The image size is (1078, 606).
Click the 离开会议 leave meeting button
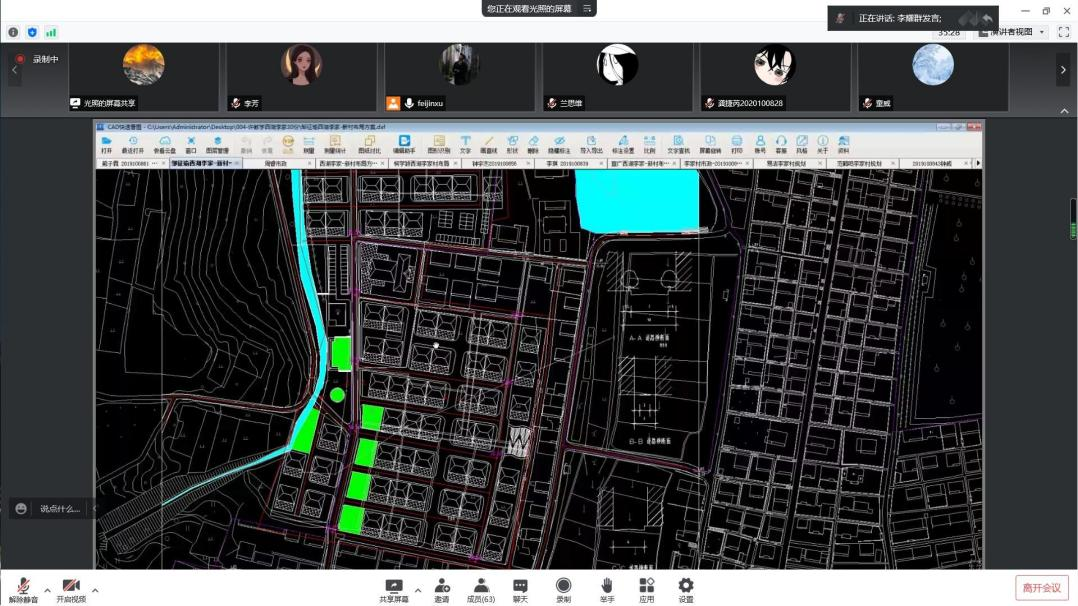1041,588
